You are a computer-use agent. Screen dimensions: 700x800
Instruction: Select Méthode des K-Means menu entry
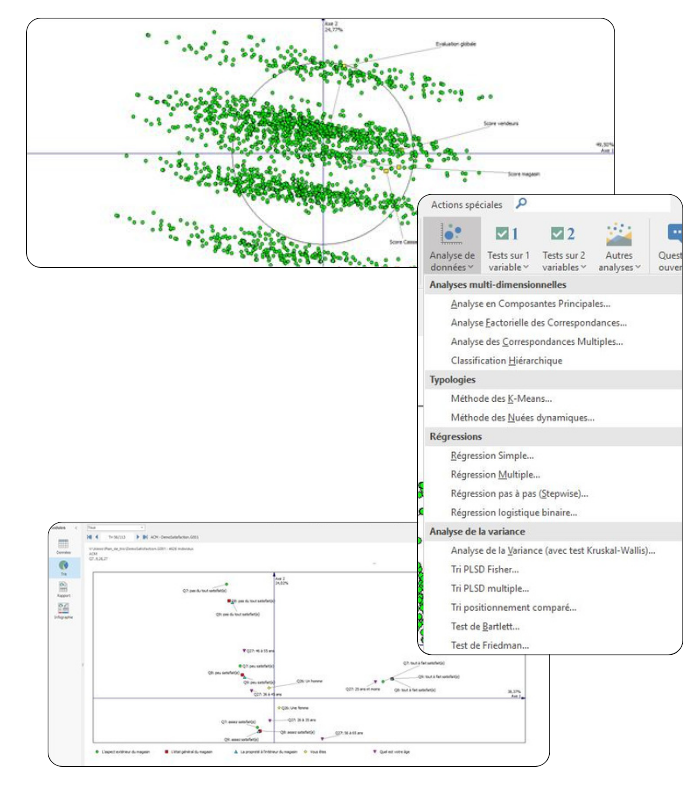[501, 399]
